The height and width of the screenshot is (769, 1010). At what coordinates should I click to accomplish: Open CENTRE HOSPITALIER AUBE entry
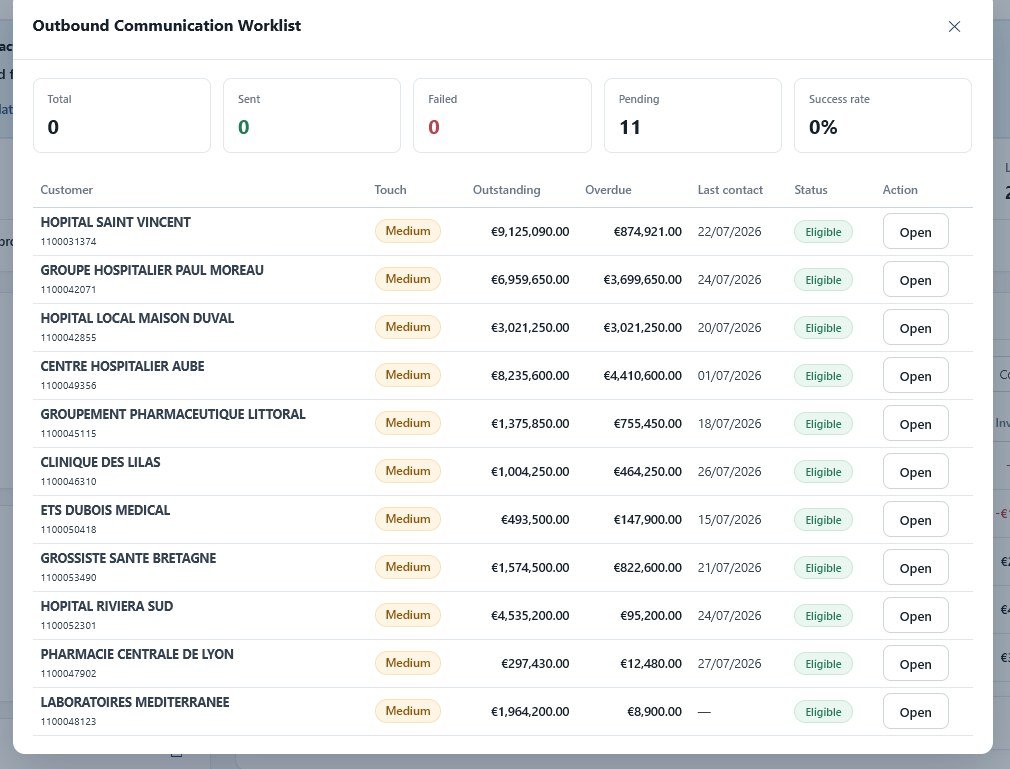[915, 375]
